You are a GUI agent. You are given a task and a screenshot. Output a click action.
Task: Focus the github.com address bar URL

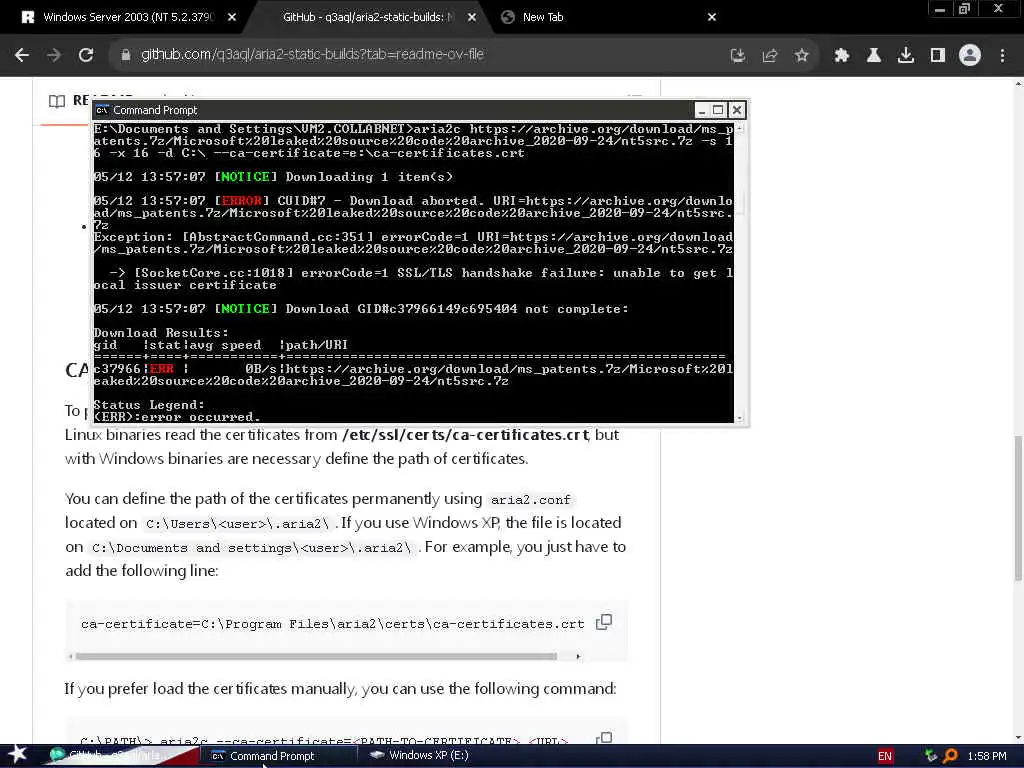pyautogui.click(x=312, y=55)
